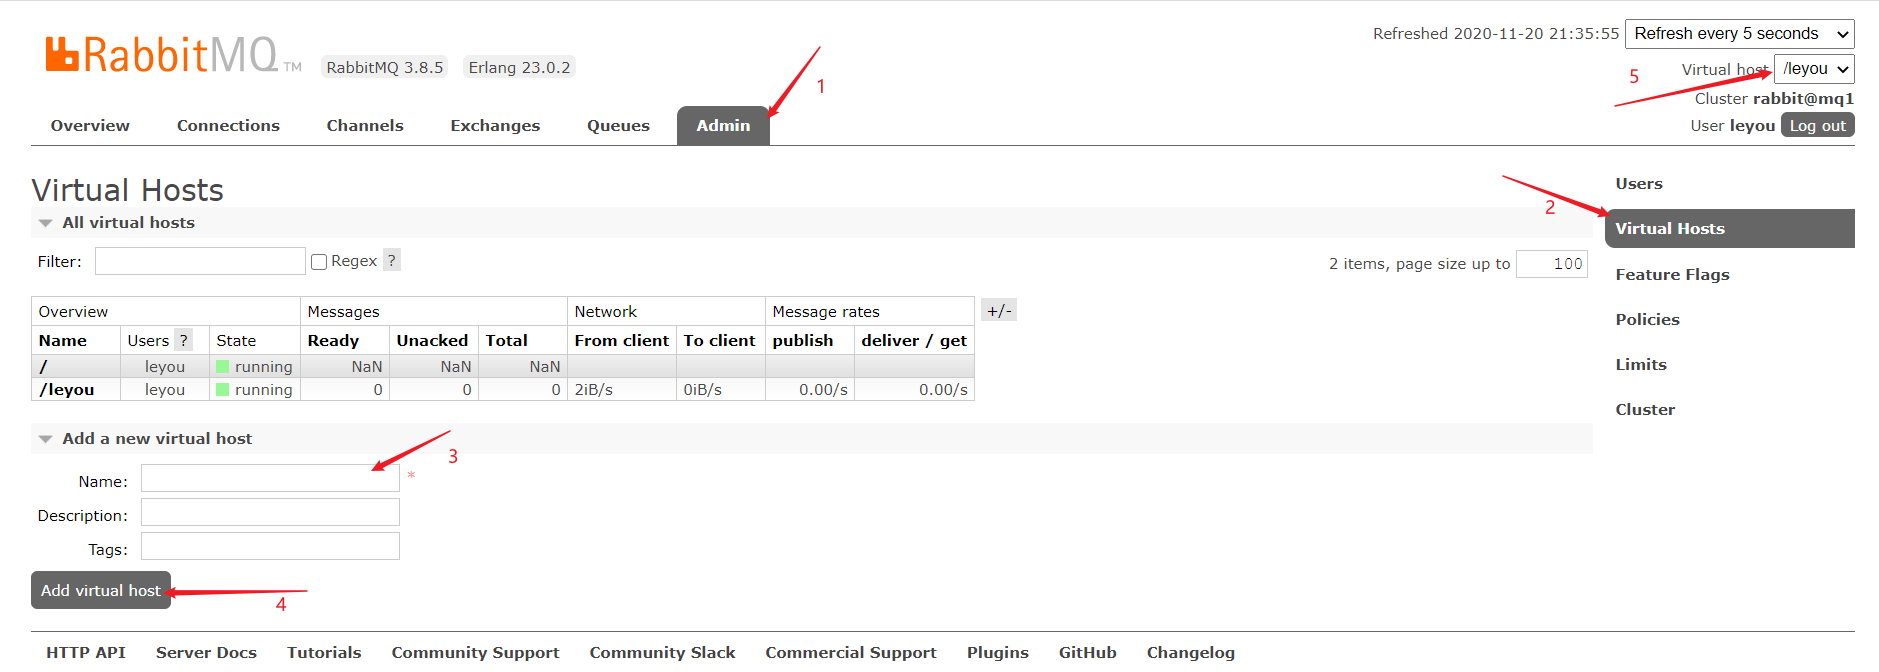The image size is (1879, 672).
Task: Click the Log out button
Action: point(1817,125)
